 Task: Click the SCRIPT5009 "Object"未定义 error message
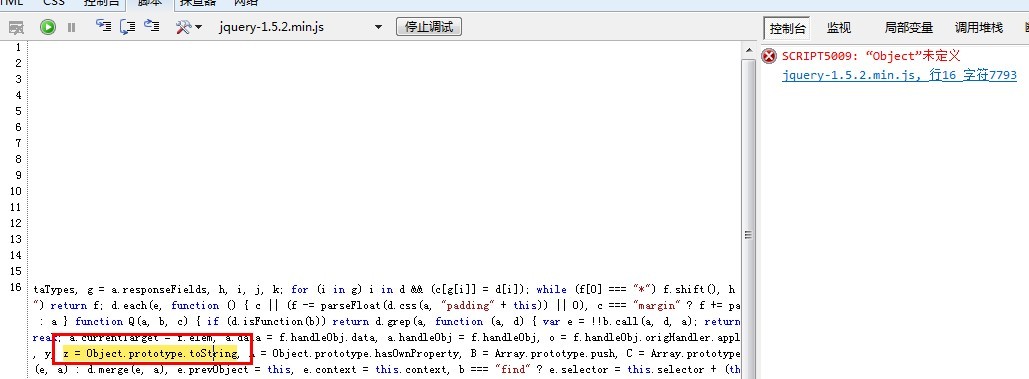(x=871, y=56)
